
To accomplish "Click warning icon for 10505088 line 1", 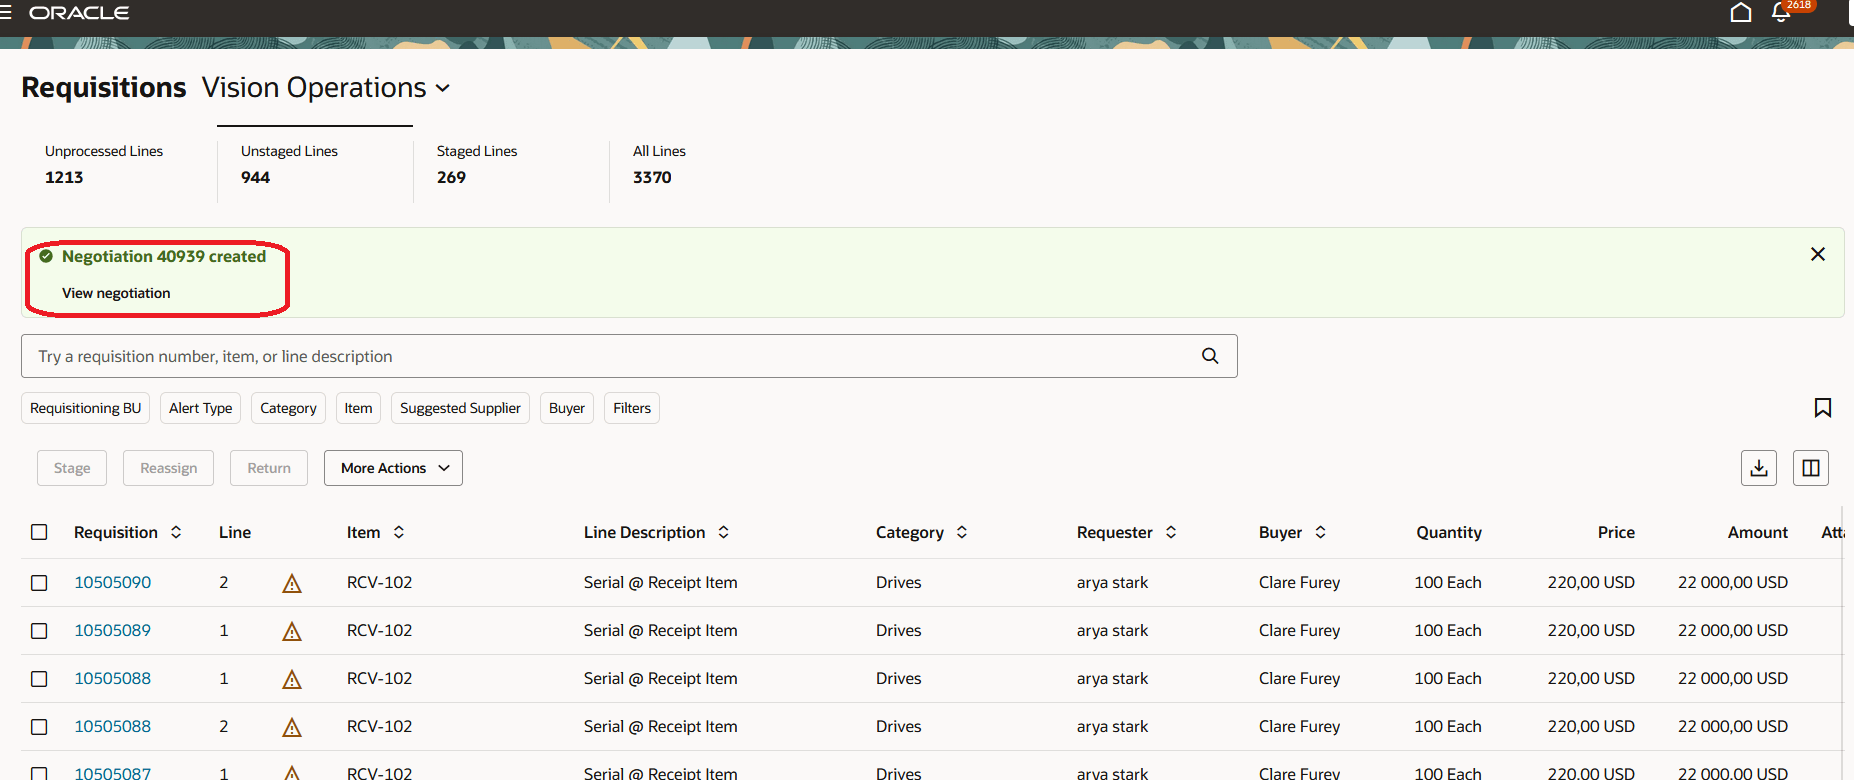I will coord(292,679).
